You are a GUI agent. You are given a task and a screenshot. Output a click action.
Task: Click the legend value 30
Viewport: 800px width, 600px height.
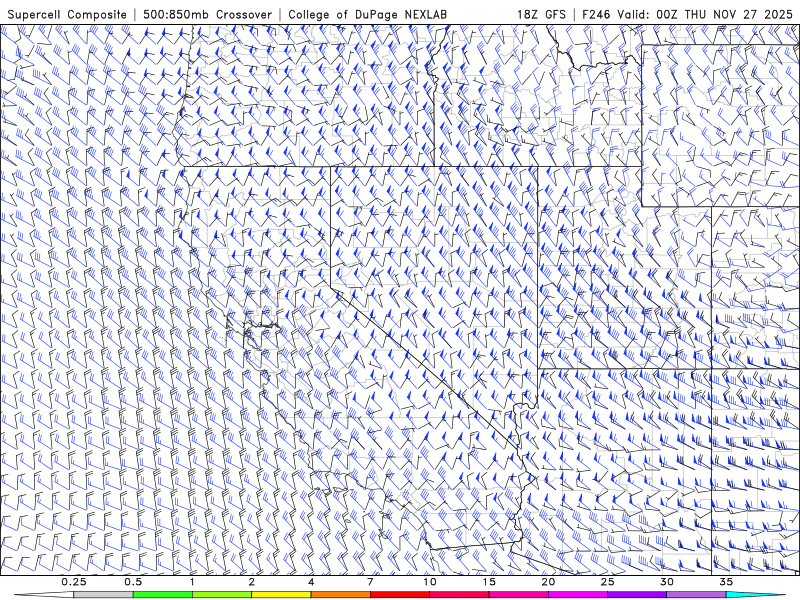pyautogui.click(x=666, y=582)
